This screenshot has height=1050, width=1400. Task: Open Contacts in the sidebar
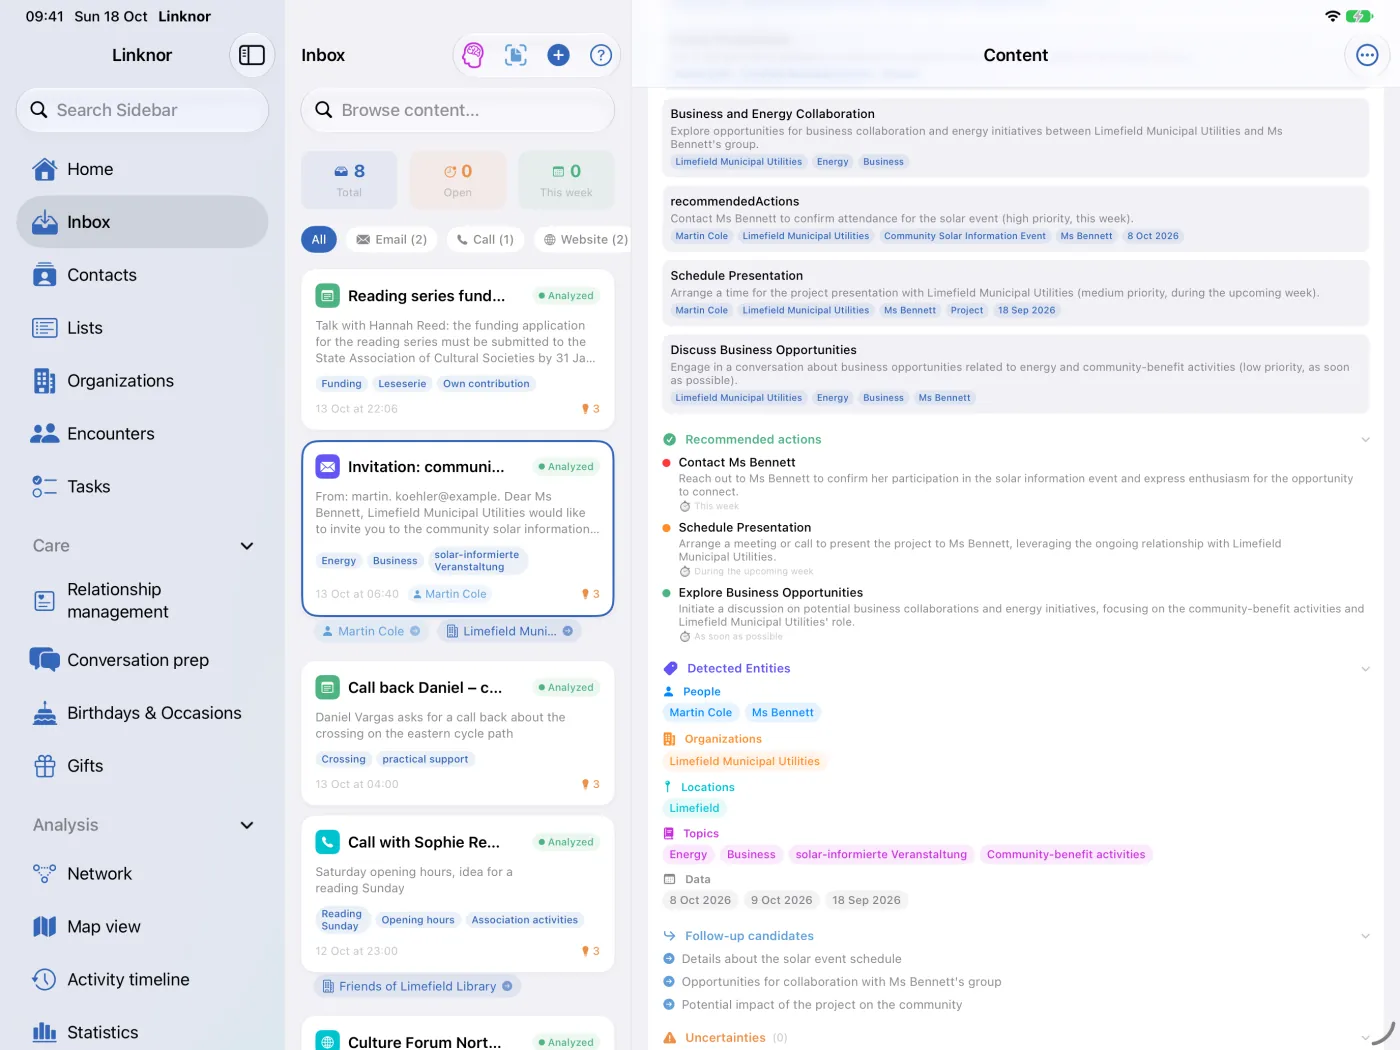[142, 275]
